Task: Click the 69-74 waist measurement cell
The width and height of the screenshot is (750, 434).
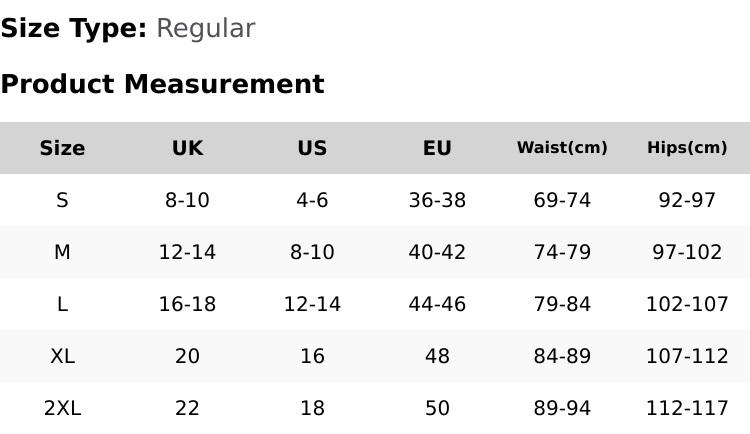Action: coord(562,200)
